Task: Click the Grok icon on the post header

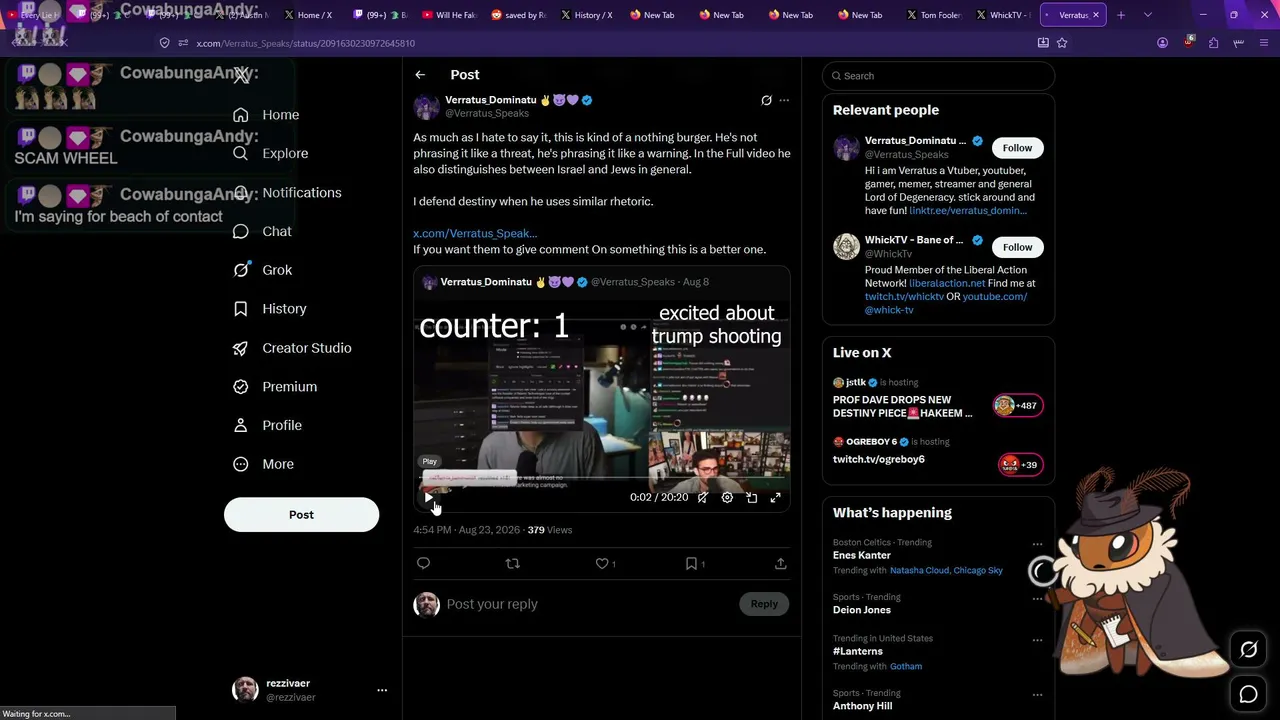Action: pyautogui.click(x=766, y=100)
